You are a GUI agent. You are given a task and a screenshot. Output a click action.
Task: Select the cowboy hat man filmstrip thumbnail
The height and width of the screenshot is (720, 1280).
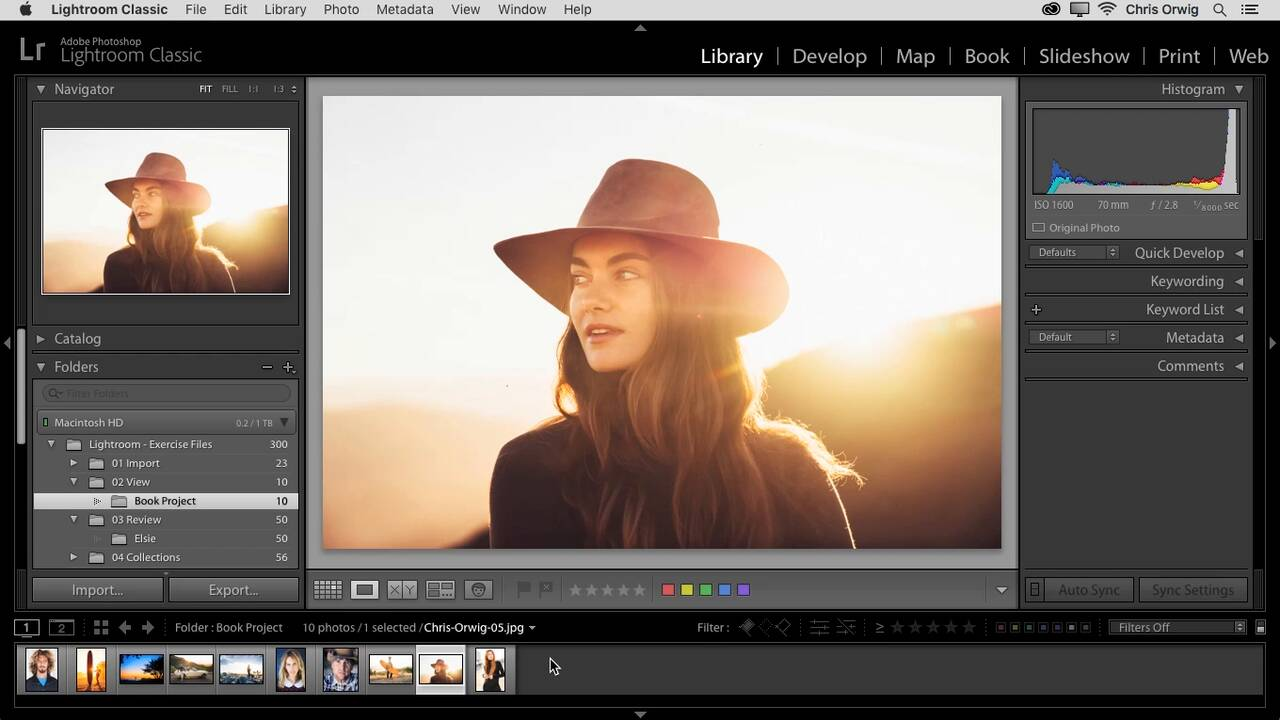tap(340, 669)
